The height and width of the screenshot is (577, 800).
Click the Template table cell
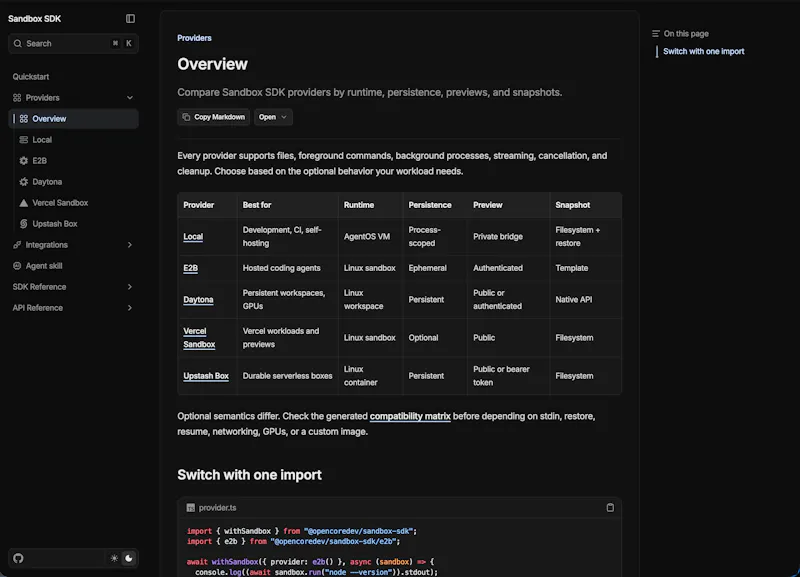coord(571,268)
